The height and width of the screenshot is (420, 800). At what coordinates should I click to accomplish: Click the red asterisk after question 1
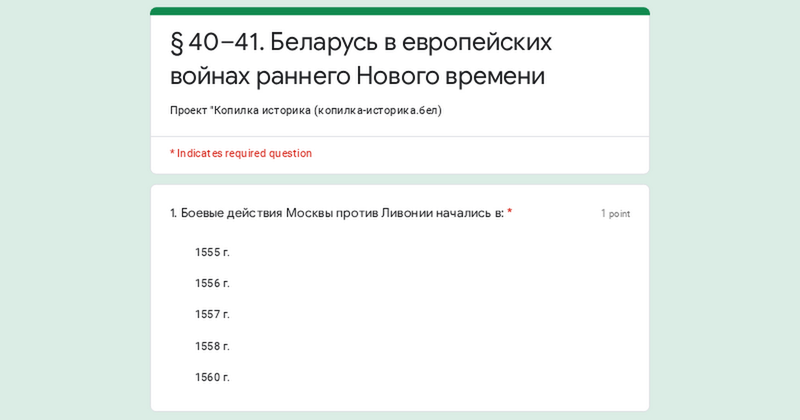[510, 212]
